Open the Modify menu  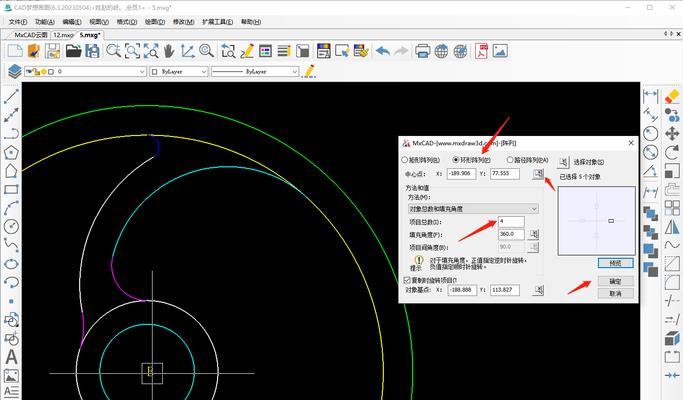[183, 22]
